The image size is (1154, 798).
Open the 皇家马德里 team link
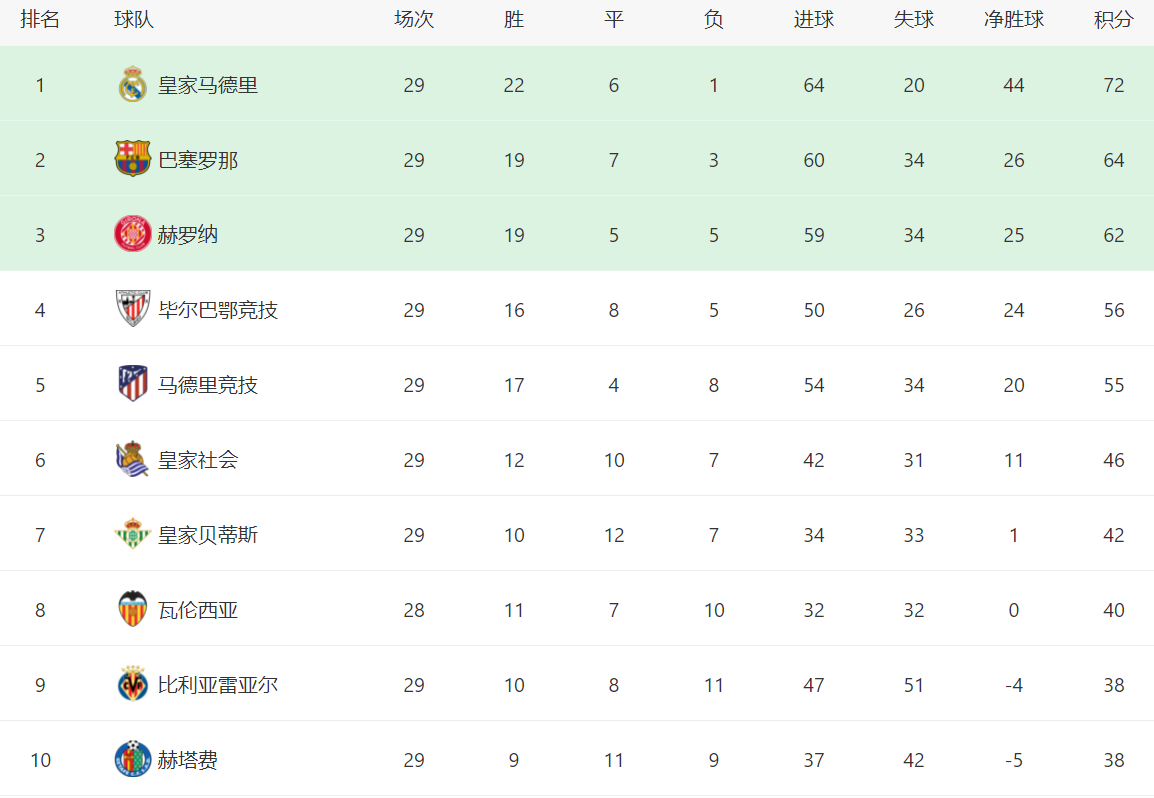coord(208,85)
